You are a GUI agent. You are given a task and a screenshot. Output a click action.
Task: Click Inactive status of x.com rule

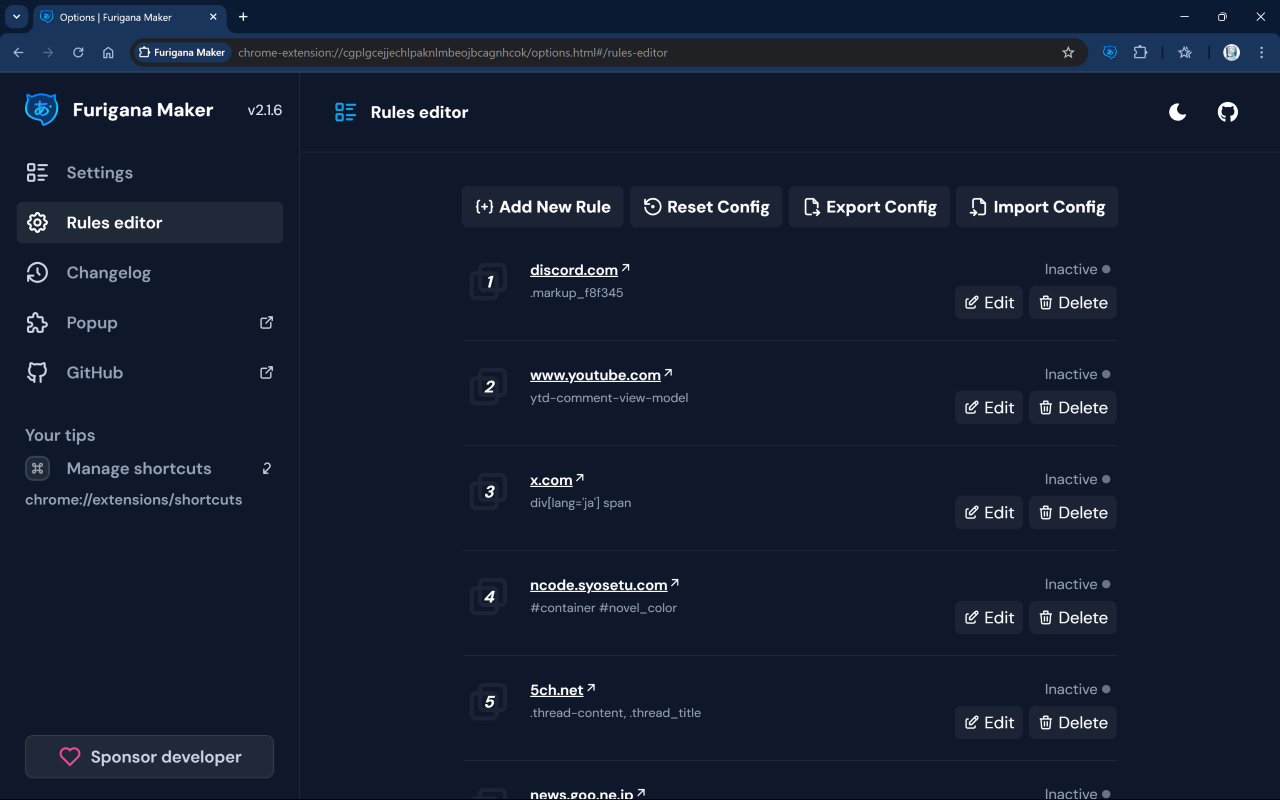pyautogui.click(x=1078, y=479)
